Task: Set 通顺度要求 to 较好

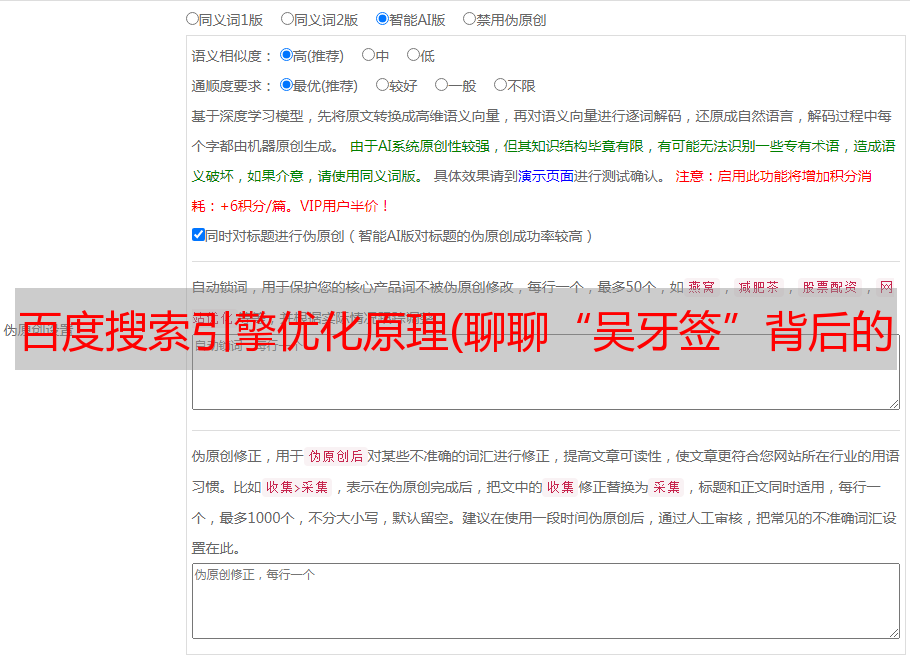Action: coord(382,85)
